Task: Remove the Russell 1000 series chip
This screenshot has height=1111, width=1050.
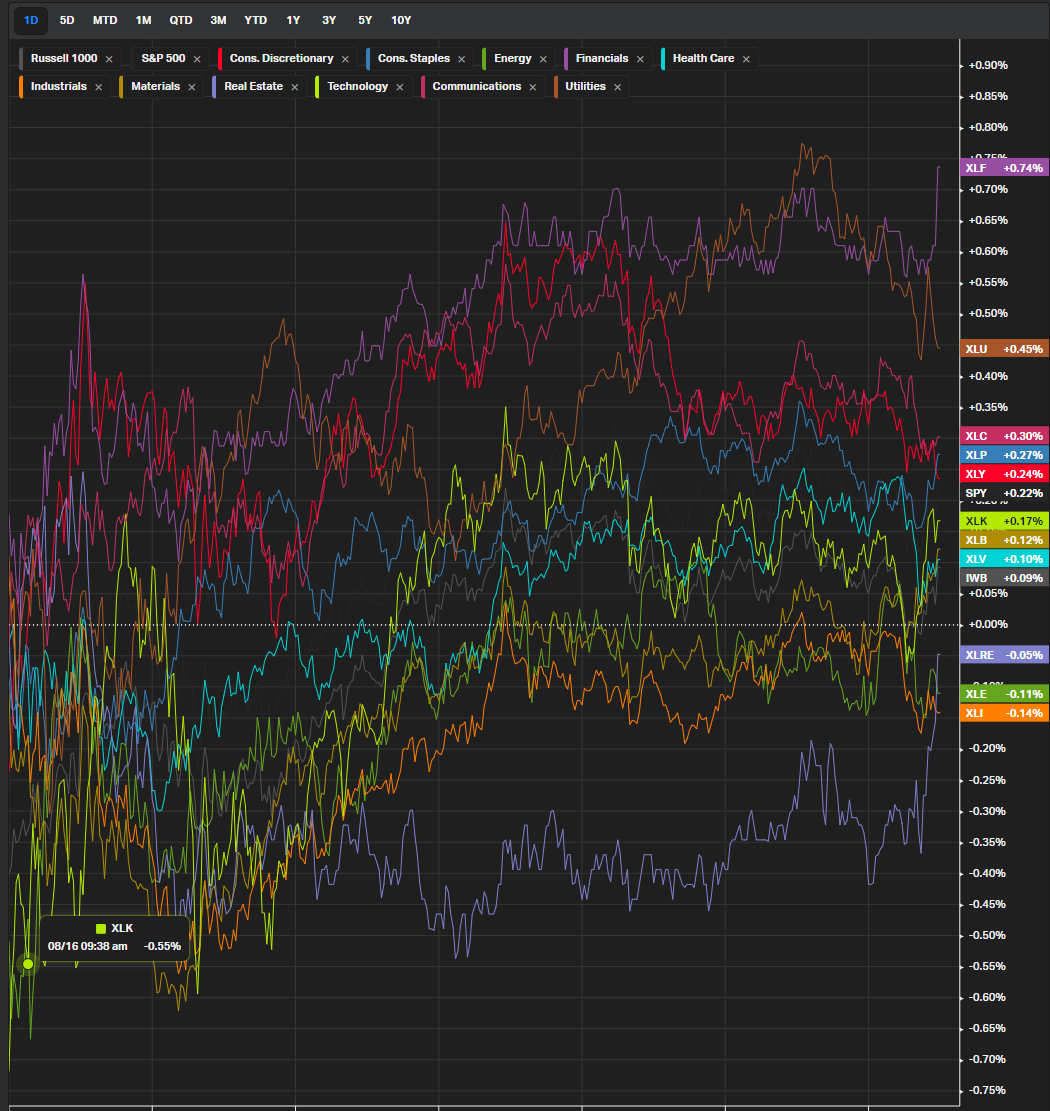Action: click(109, 59)
